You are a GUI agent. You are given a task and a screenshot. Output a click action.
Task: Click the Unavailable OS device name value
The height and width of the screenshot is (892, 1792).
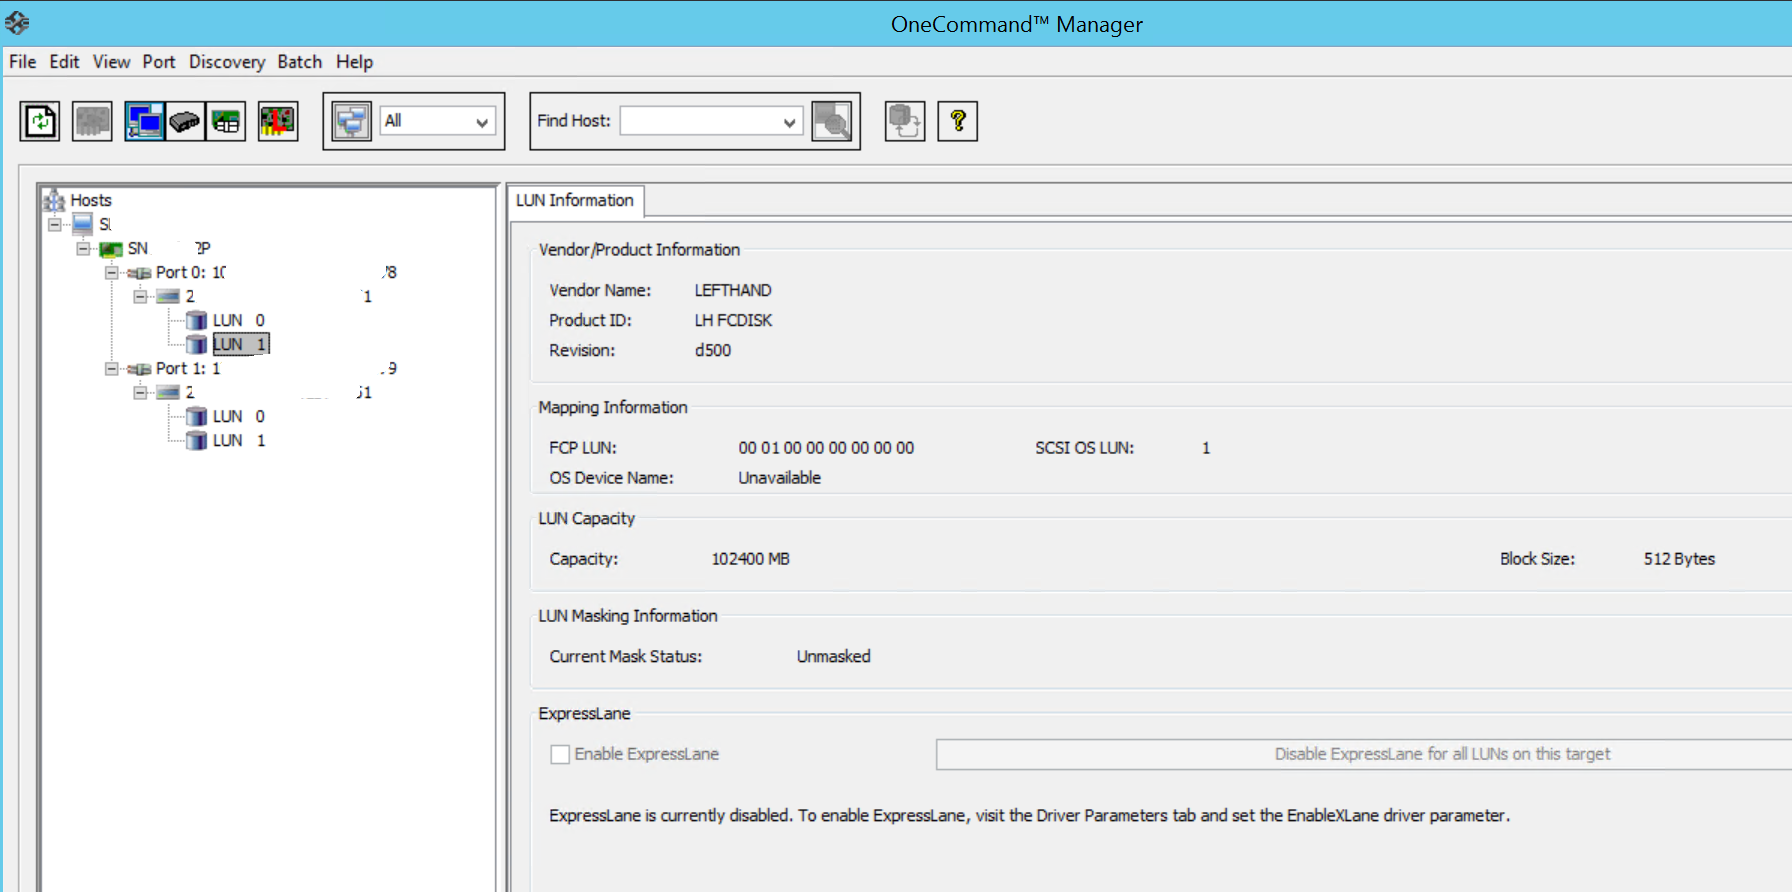tap(779, 478)
